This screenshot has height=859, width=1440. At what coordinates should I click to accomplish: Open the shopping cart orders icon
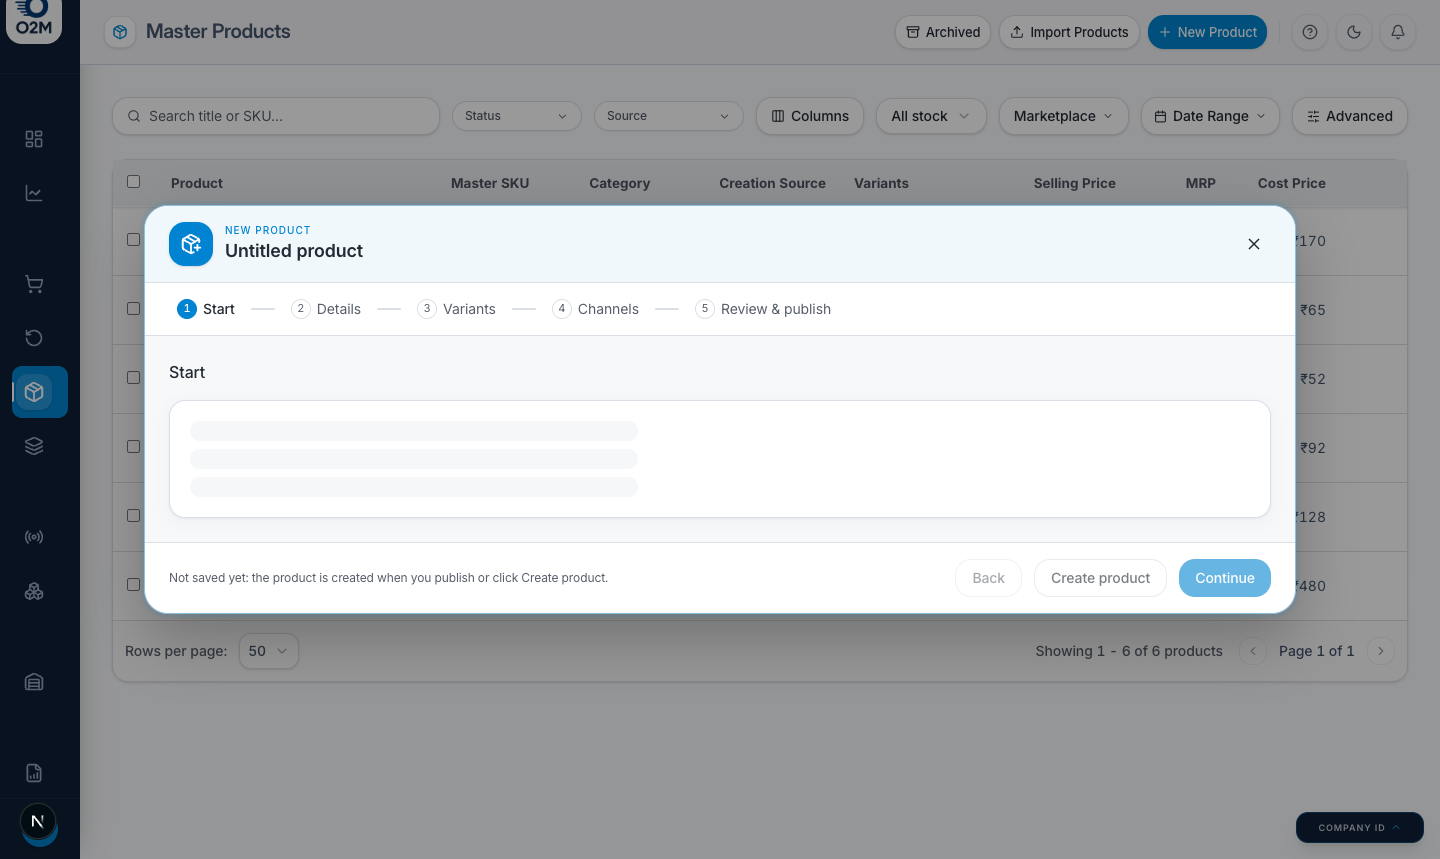(34, 284)
